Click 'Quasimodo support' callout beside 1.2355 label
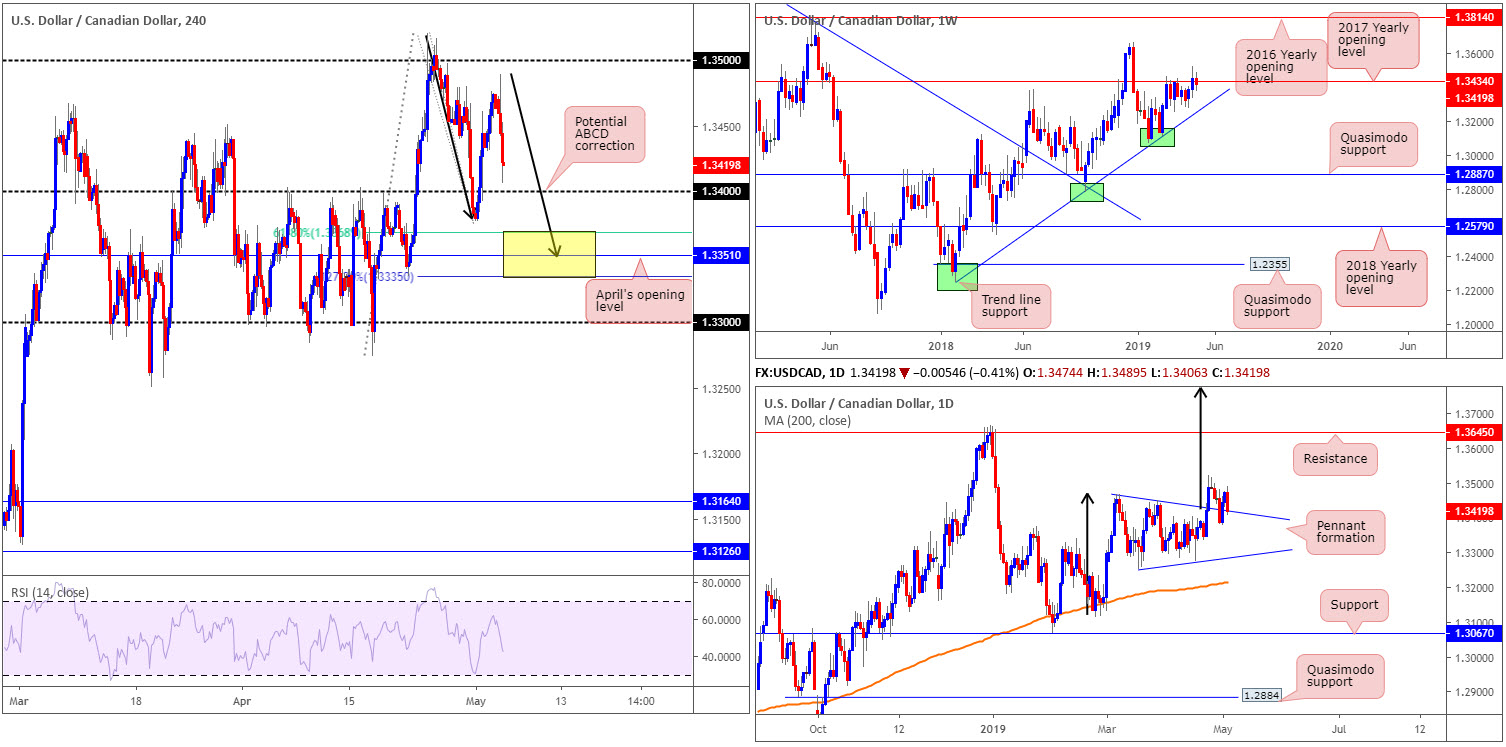Viewport: 1506px width, 747px height. [1279, 304]
